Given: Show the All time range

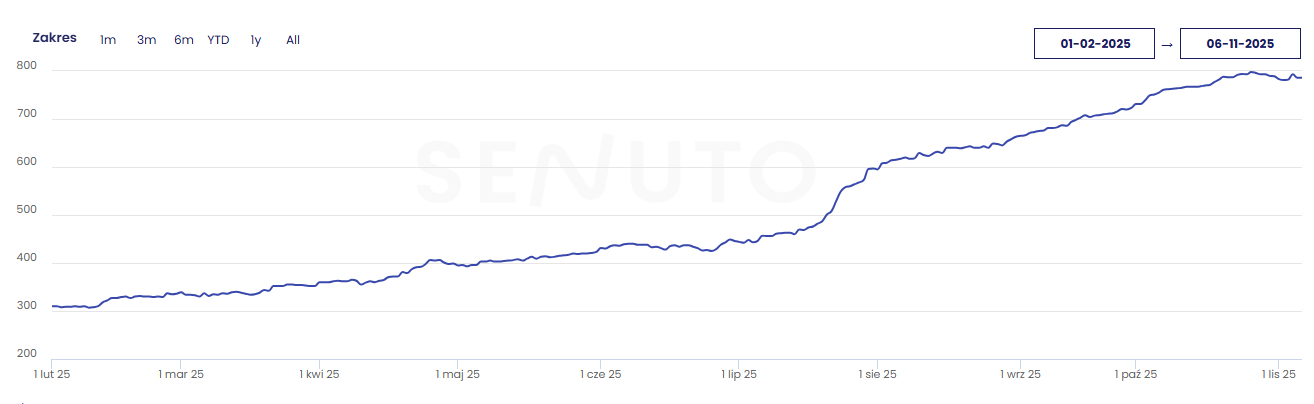Looking at the screenshot, I should [x=293, y=40].
